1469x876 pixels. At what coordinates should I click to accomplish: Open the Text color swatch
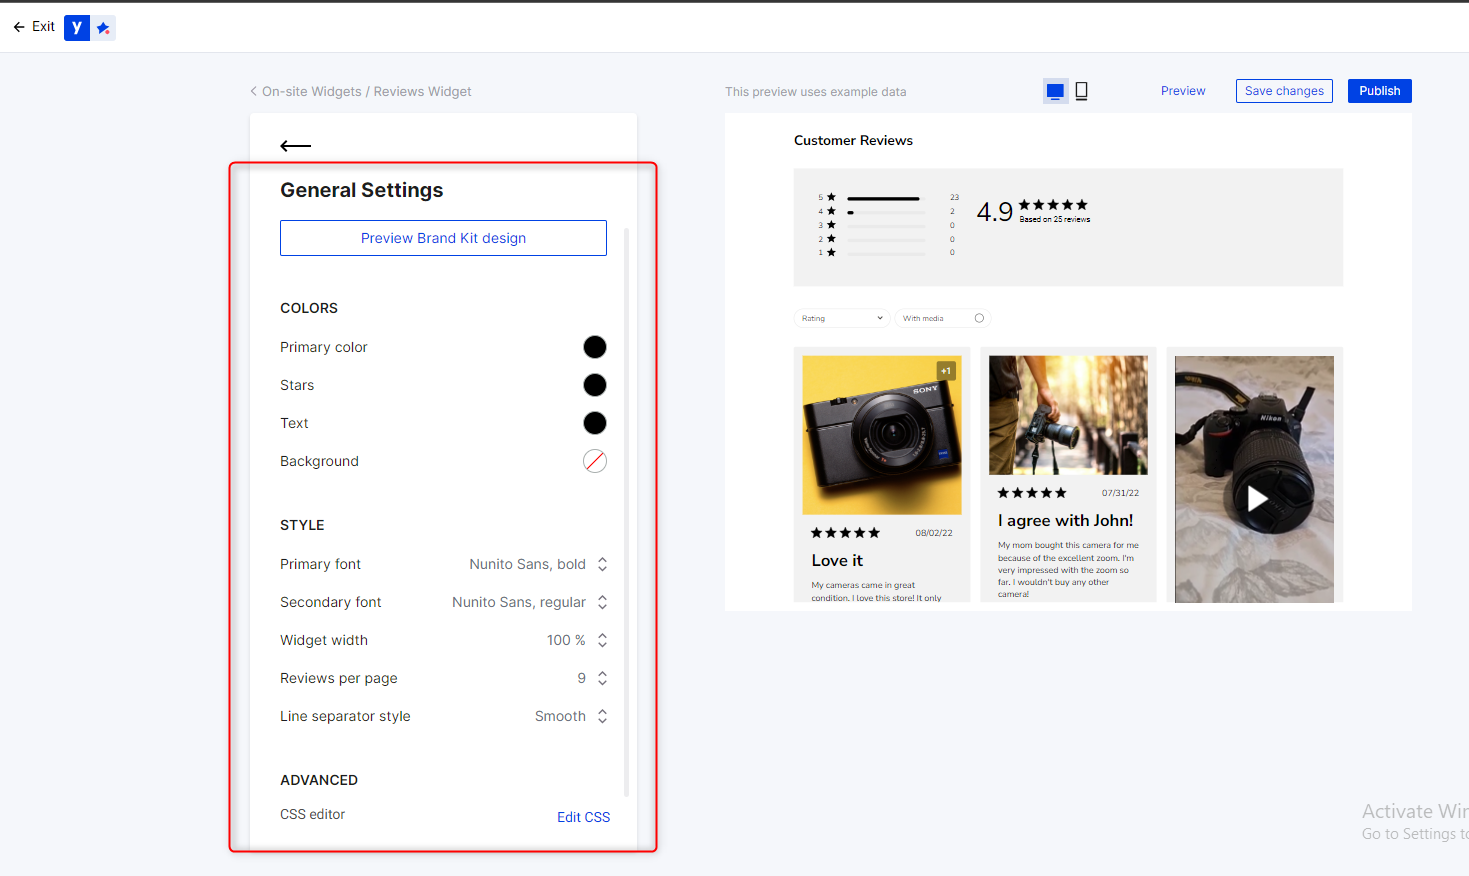point(595,423)
